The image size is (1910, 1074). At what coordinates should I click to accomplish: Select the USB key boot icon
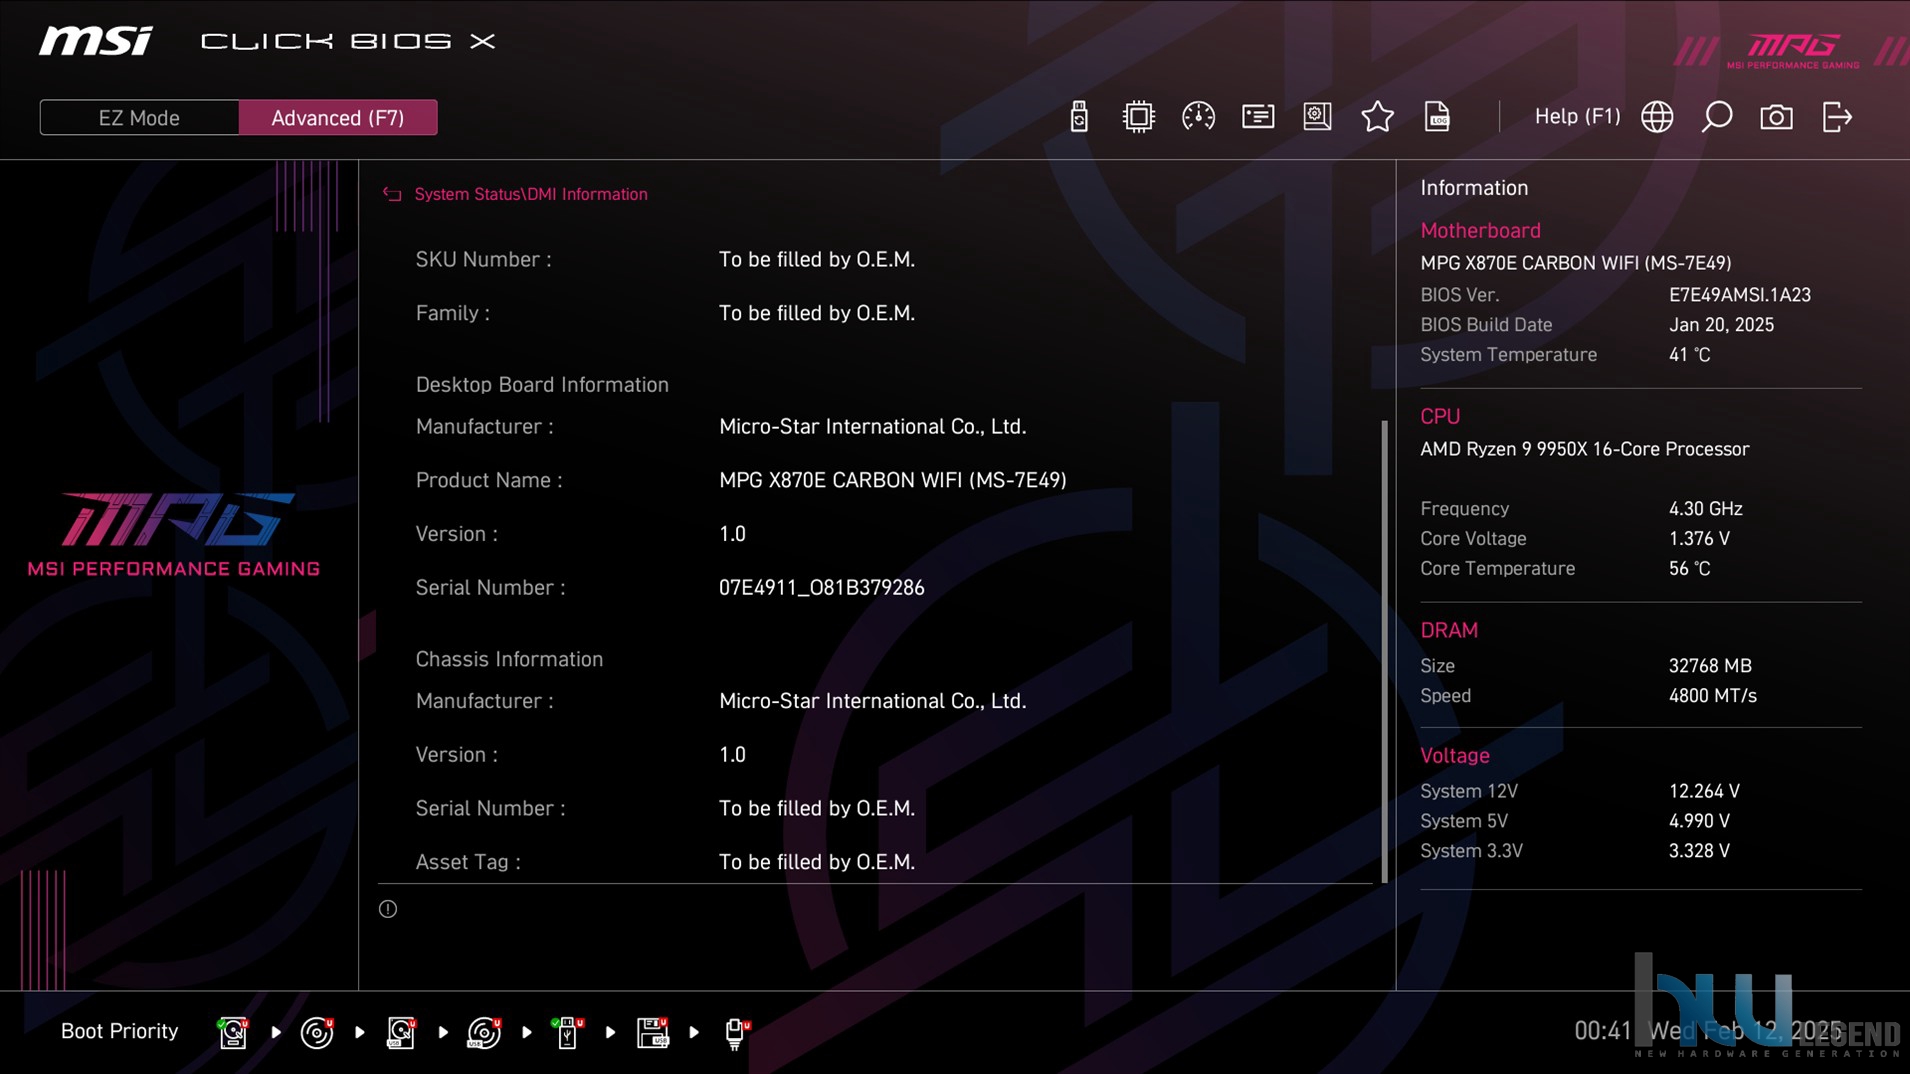pyautogui.click(x=568, y=1032)
